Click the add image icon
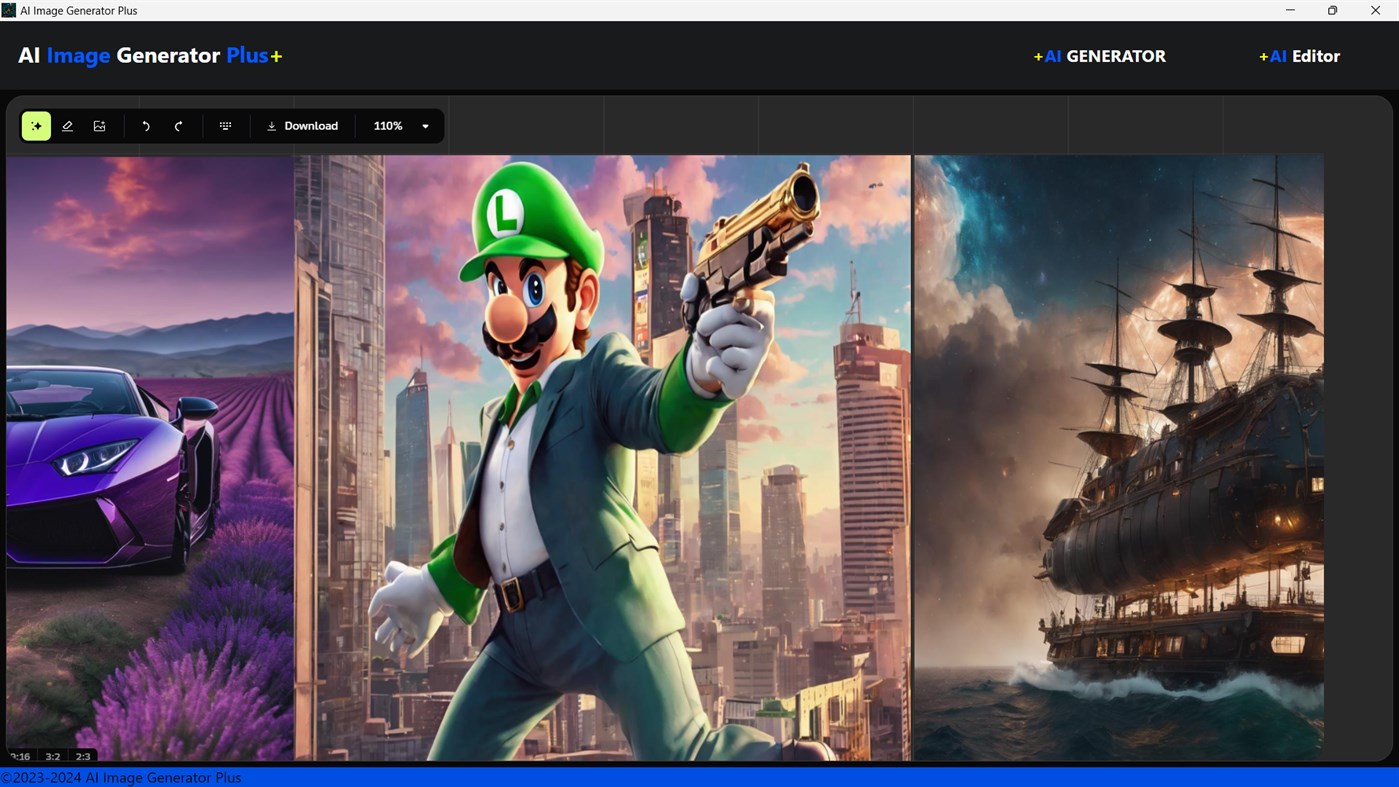 100,126
